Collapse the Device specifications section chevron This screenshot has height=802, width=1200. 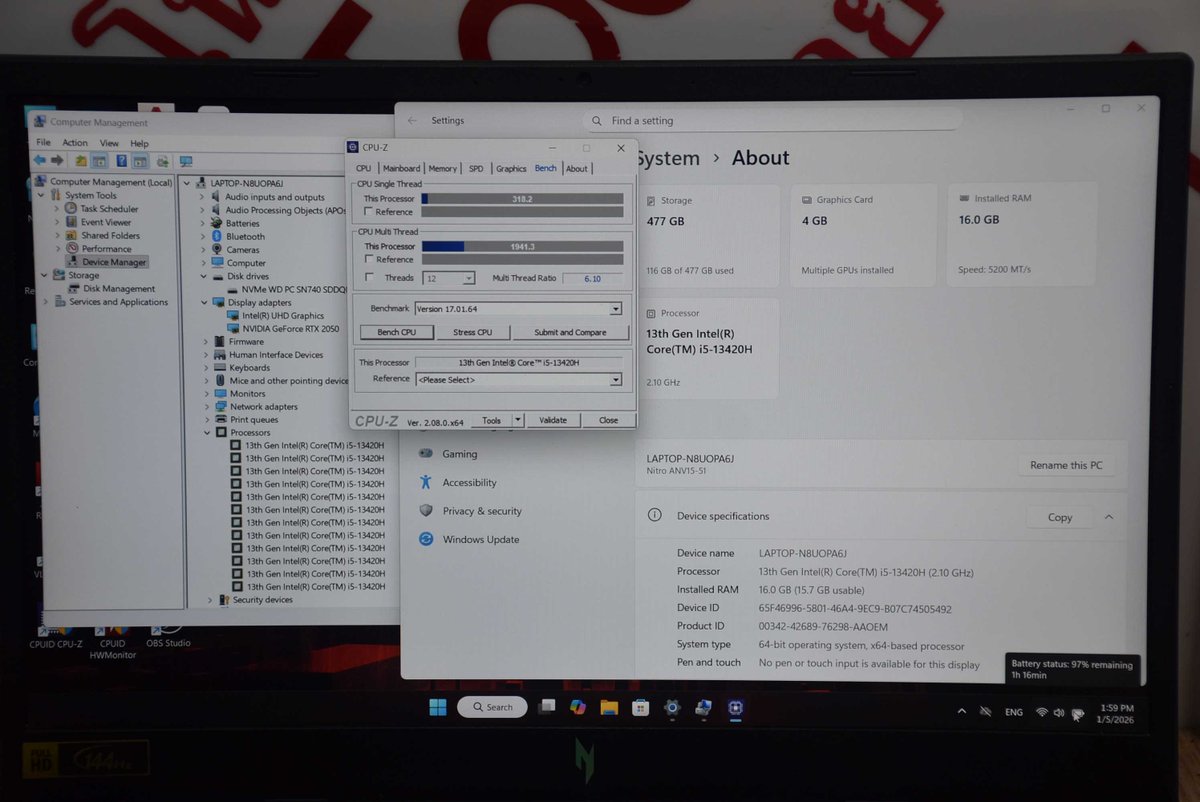(1108, 517)
